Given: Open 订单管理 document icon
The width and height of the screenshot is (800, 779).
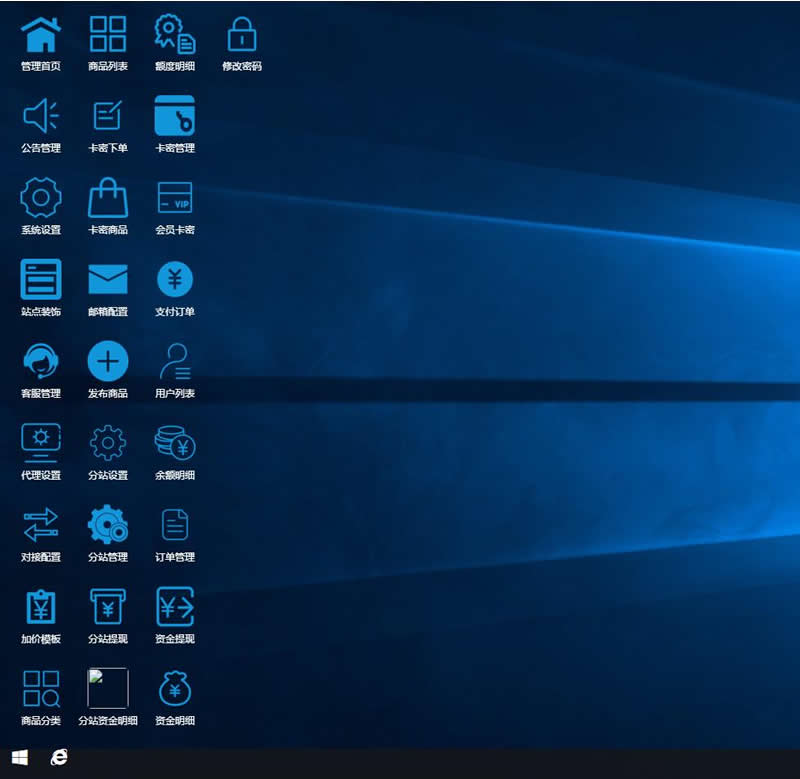Looking at the screenshot, I should pos(175,525).
